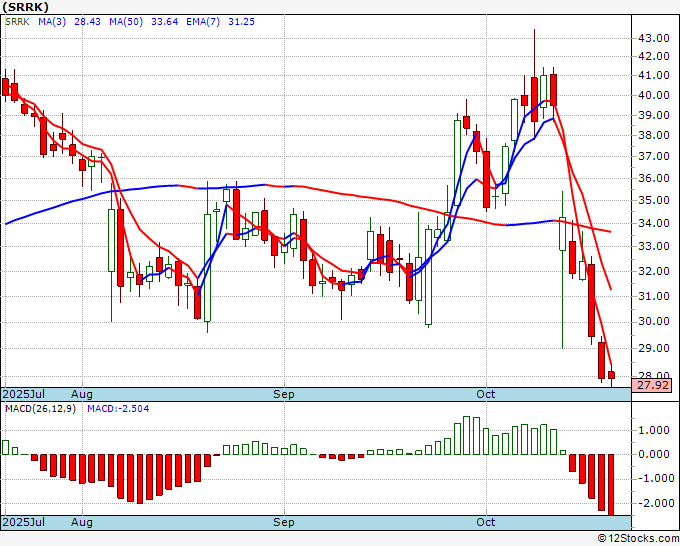Click the 29.00 price axis label
Image resolution: width=680 pixels, height=546 pixels.
pyautogui.click(x=654, y=348)
